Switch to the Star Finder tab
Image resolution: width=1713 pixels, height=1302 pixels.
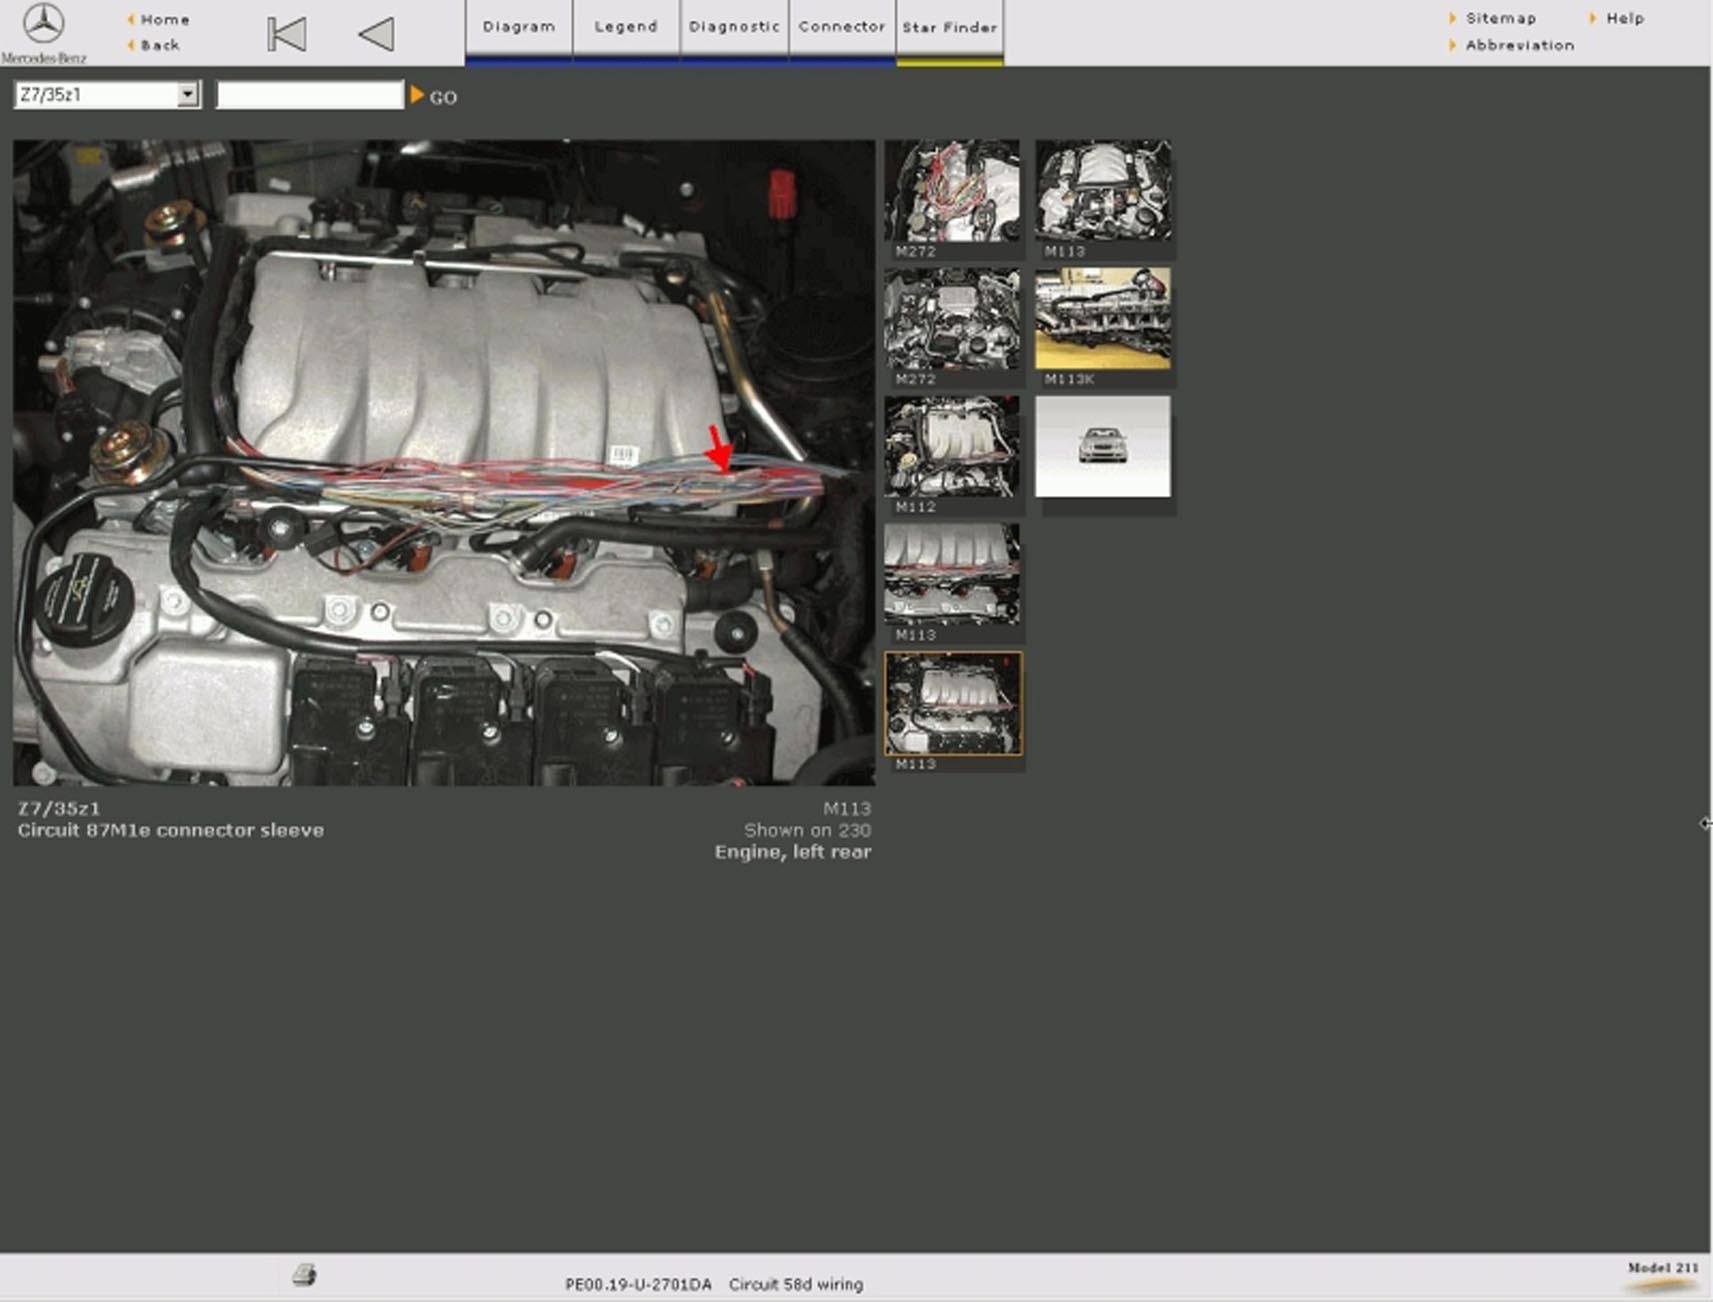pos(950,28)
